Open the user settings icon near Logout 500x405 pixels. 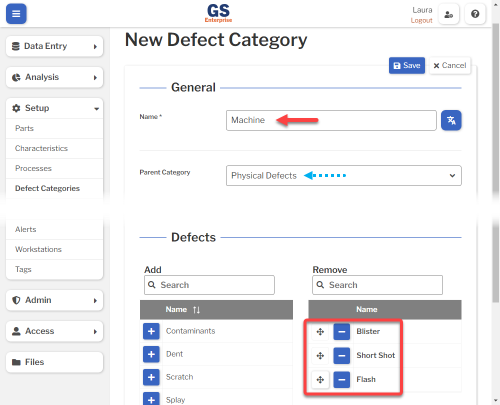pos(448,14)
